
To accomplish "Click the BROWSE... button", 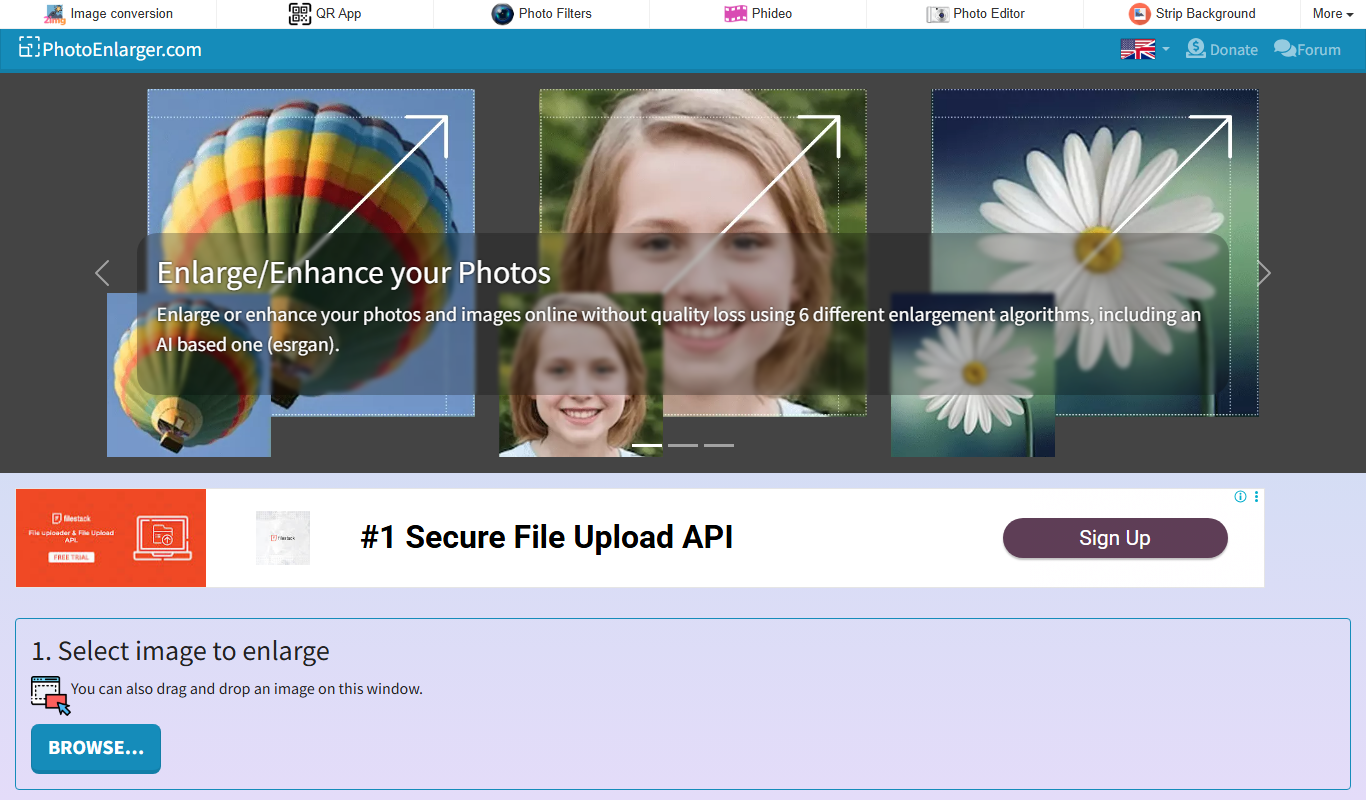I will pos(96,749).
